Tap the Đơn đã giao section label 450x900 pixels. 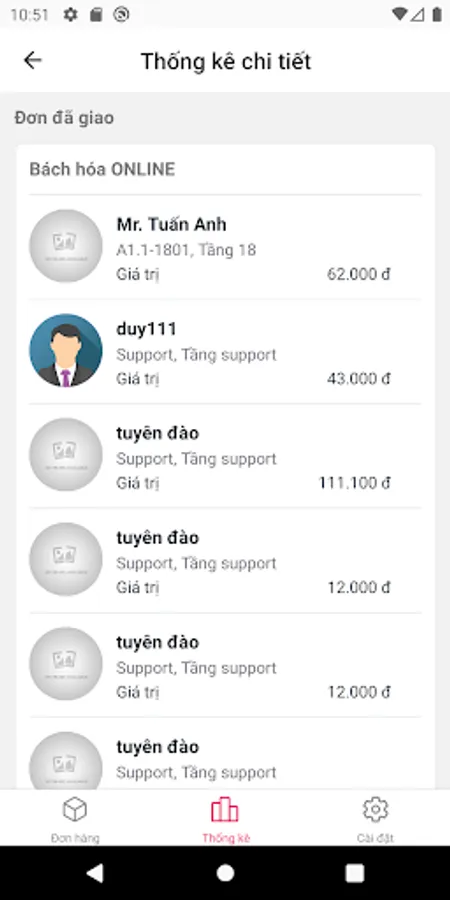coord(64,118)
